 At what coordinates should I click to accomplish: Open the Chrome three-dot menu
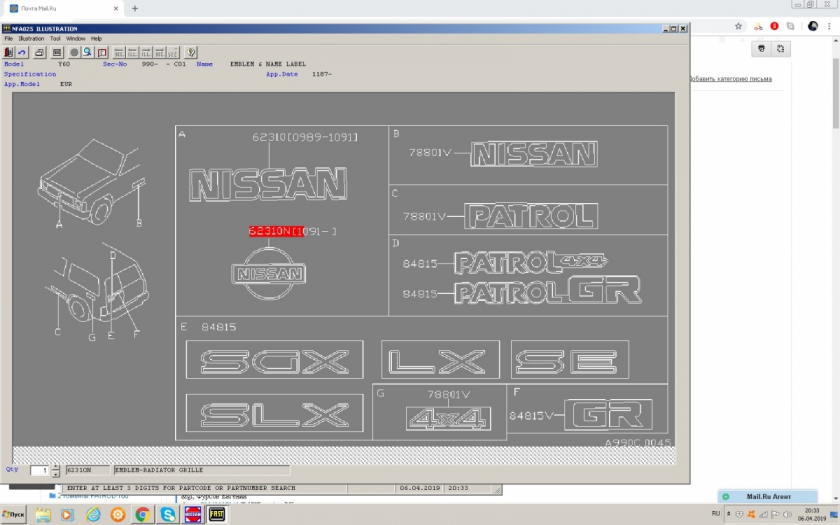tap(829, 26)
